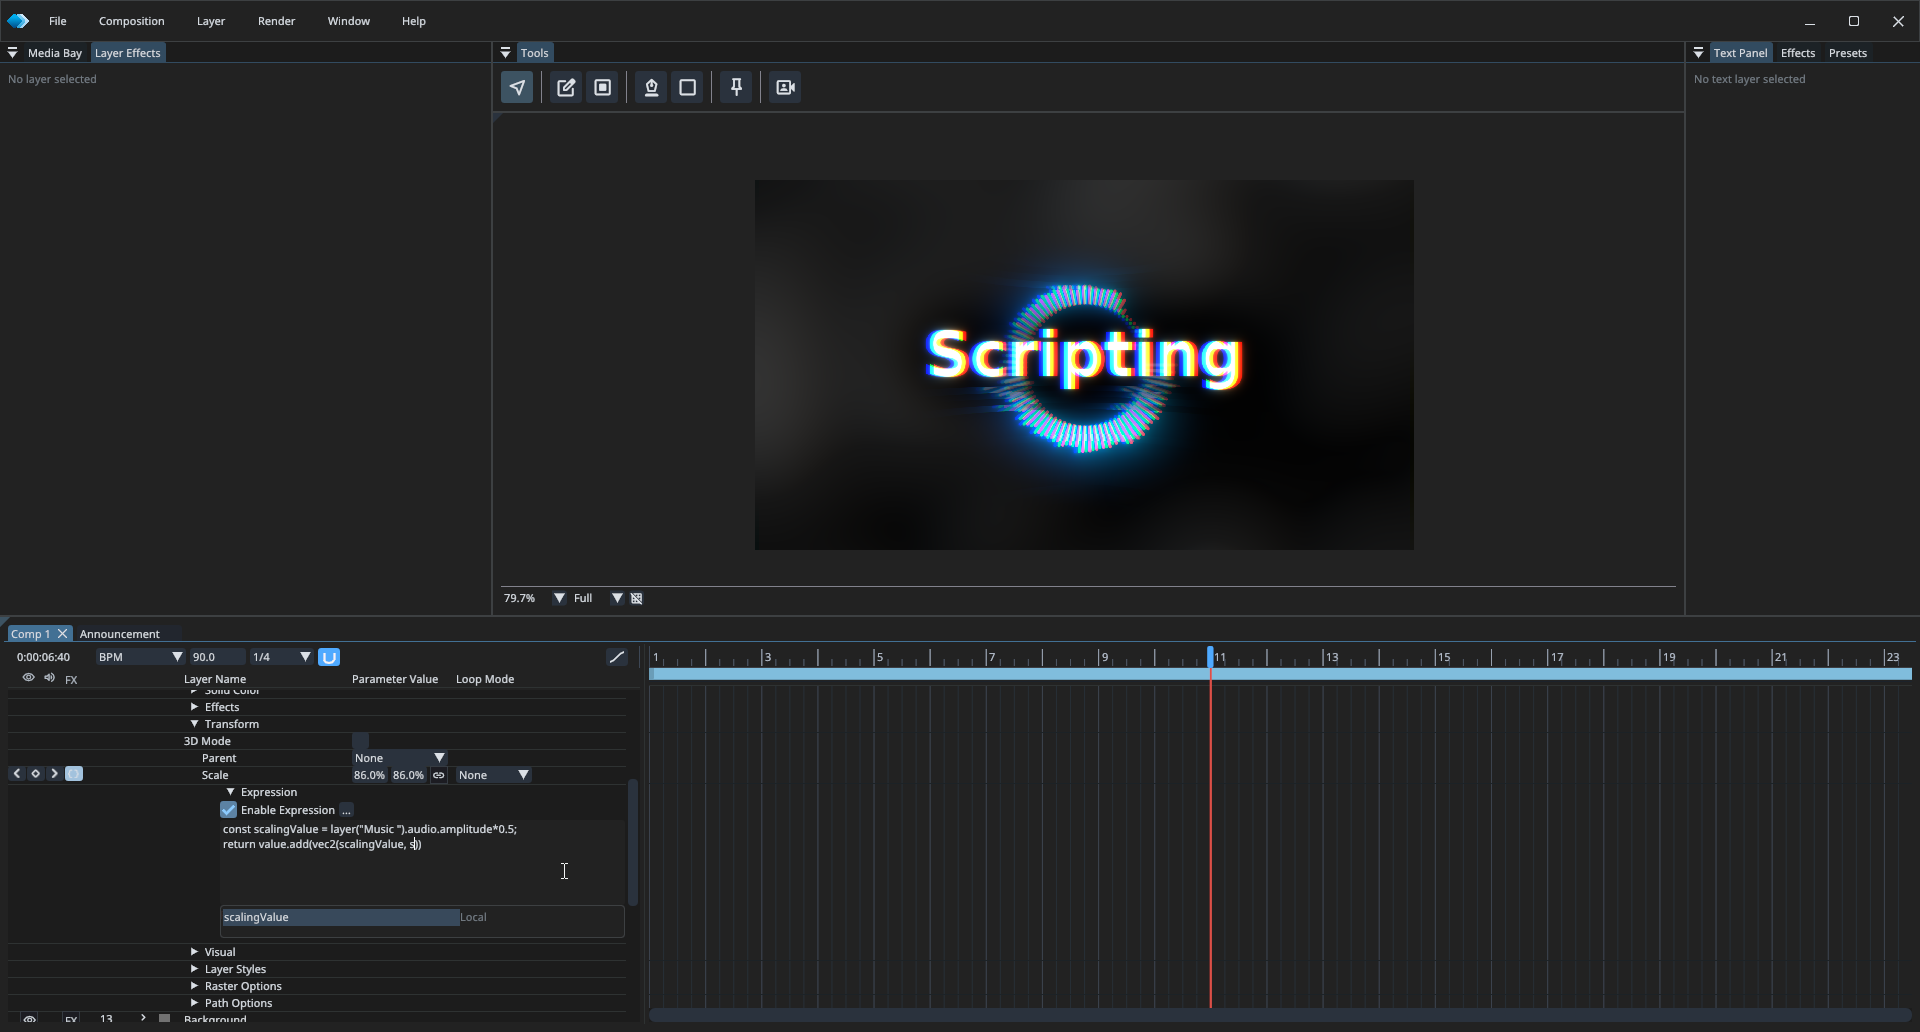Open the File menu

(x=58, y=21)
